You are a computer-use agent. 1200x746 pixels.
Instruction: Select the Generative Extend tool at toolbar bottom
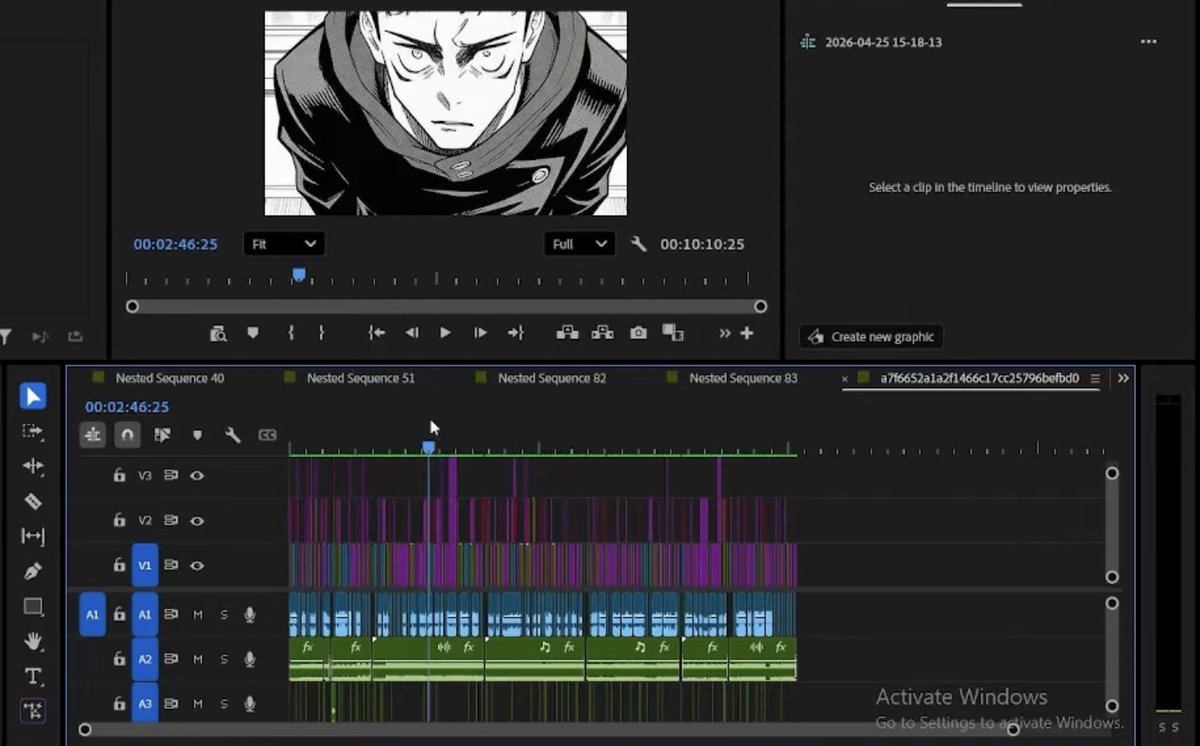click(x=33, y=711)
